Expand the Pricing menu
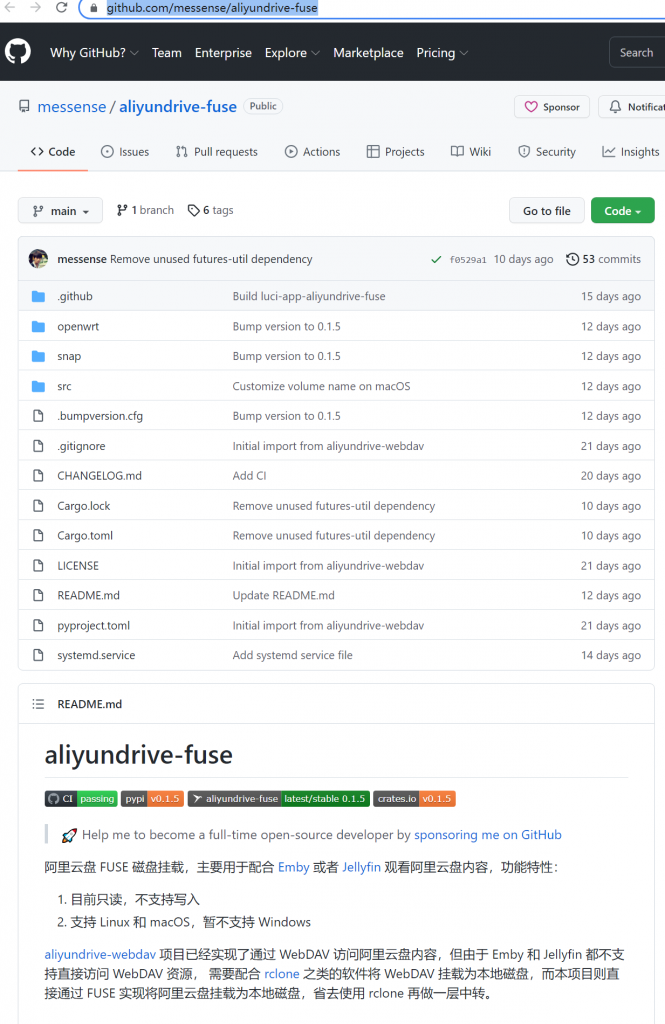Viewport: 665px width, 1024px height. (x=442, y=53)
